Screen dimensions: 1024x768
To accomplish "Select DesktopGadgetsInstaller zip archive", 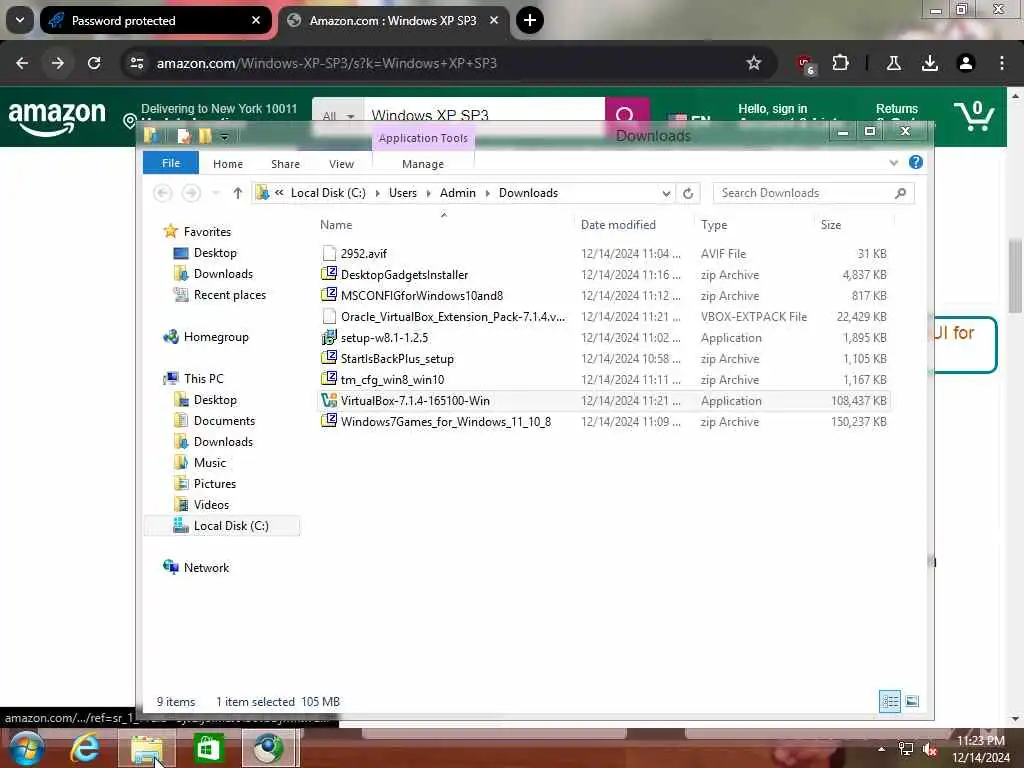I will (x=605, y=274).
